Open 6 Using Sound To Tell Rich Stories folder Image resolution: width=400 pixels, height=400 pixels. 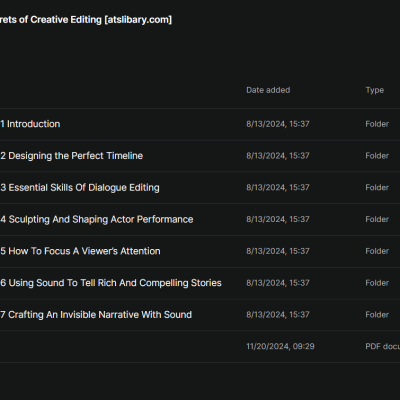tap(111, 283)
